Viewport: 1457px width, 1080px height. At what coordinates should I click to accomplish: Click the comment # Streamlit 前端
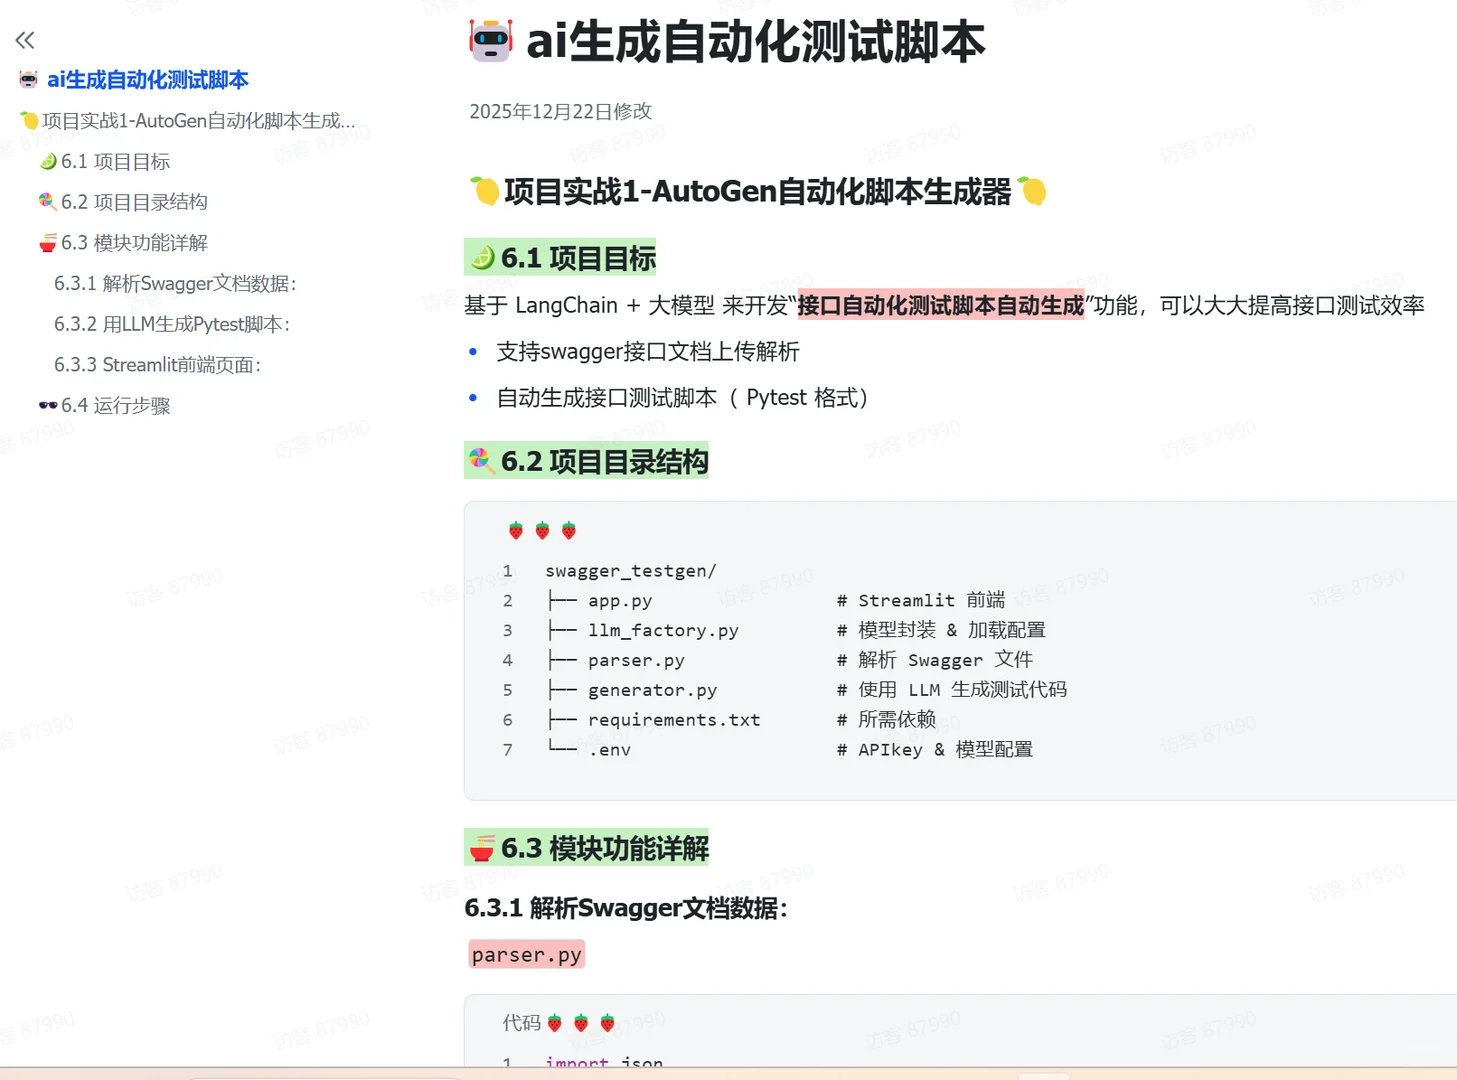tap(921, 600)
